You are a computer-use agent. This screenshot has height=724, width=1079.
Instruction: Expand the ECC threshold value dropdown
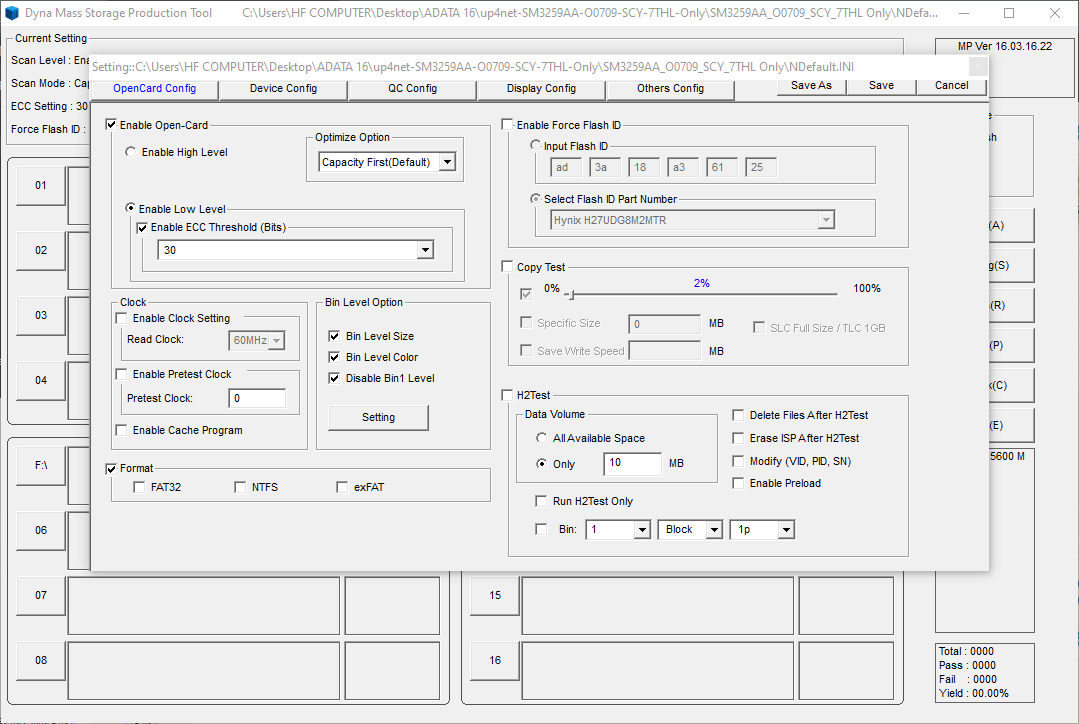425,250
